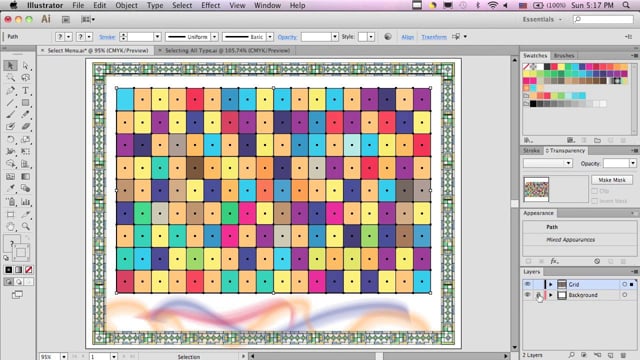This screenshot has width=640, height=360.
Task: Open the Effect menu
Action: point(211,5)
